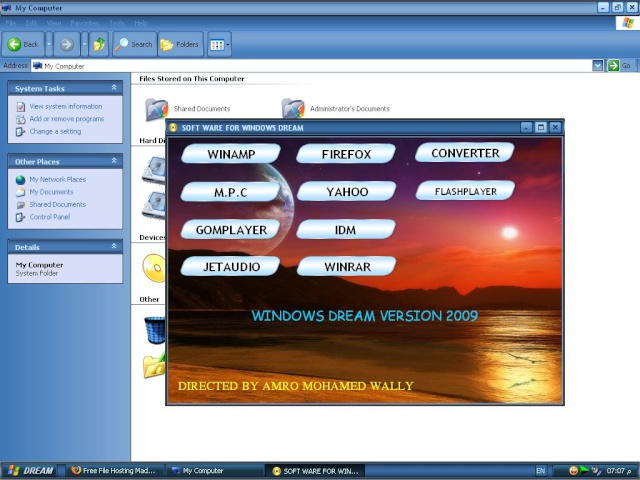Open My Documents link in sidebar
Screen dimensions: 640x480
(x=51, y=192)
